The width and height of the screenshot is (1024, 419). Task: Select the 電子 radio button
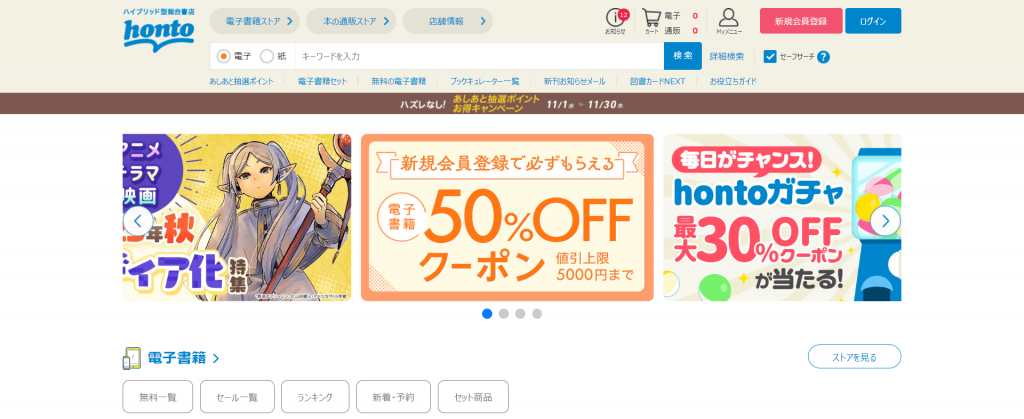tap(223, 57)
